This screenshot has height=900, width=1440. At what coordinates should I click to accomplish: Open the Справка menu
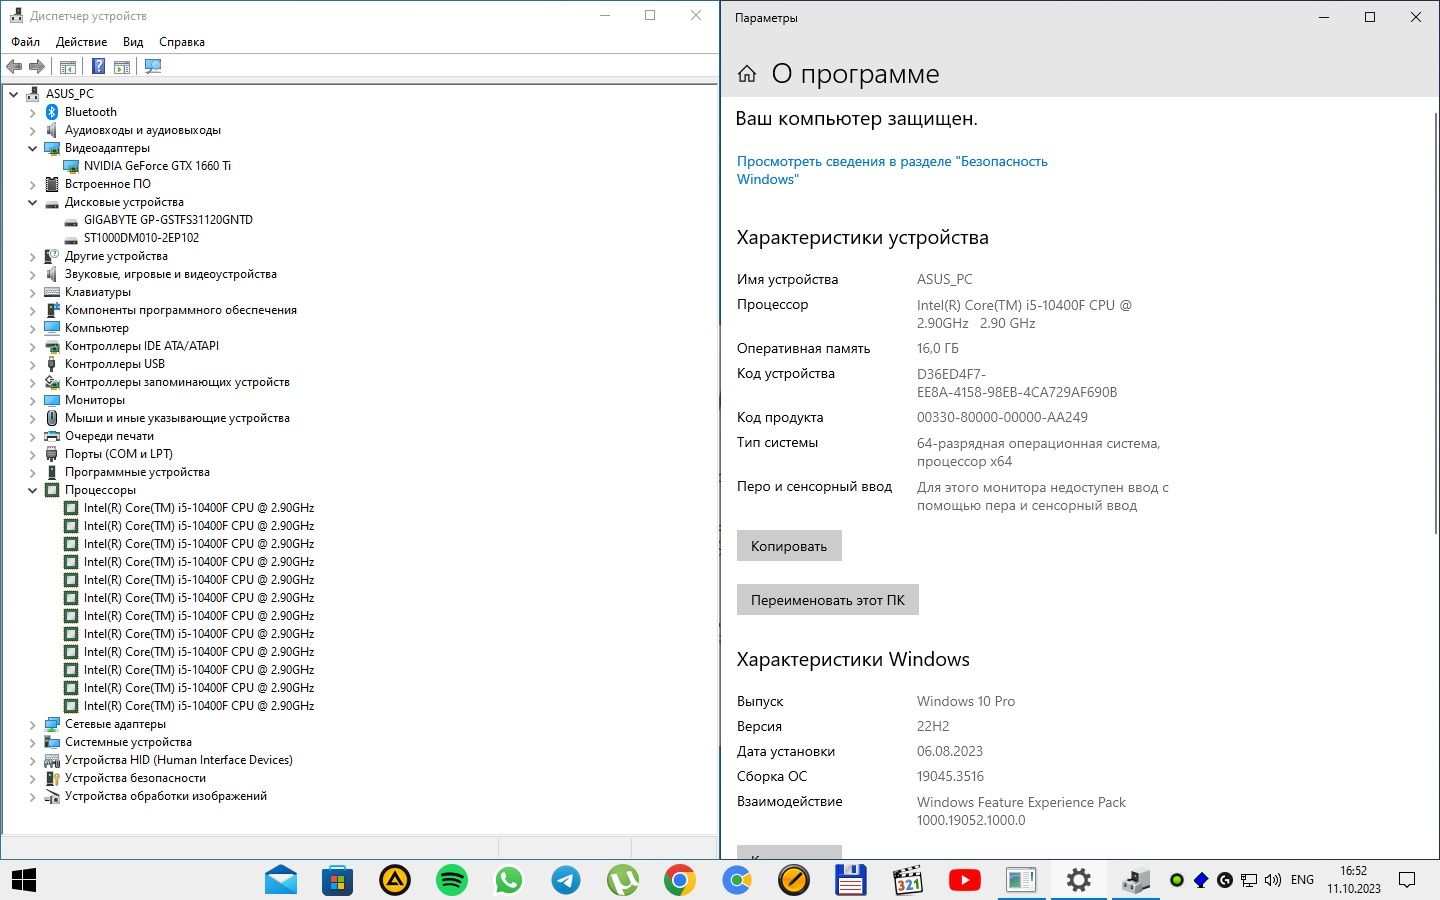[182, 42]
